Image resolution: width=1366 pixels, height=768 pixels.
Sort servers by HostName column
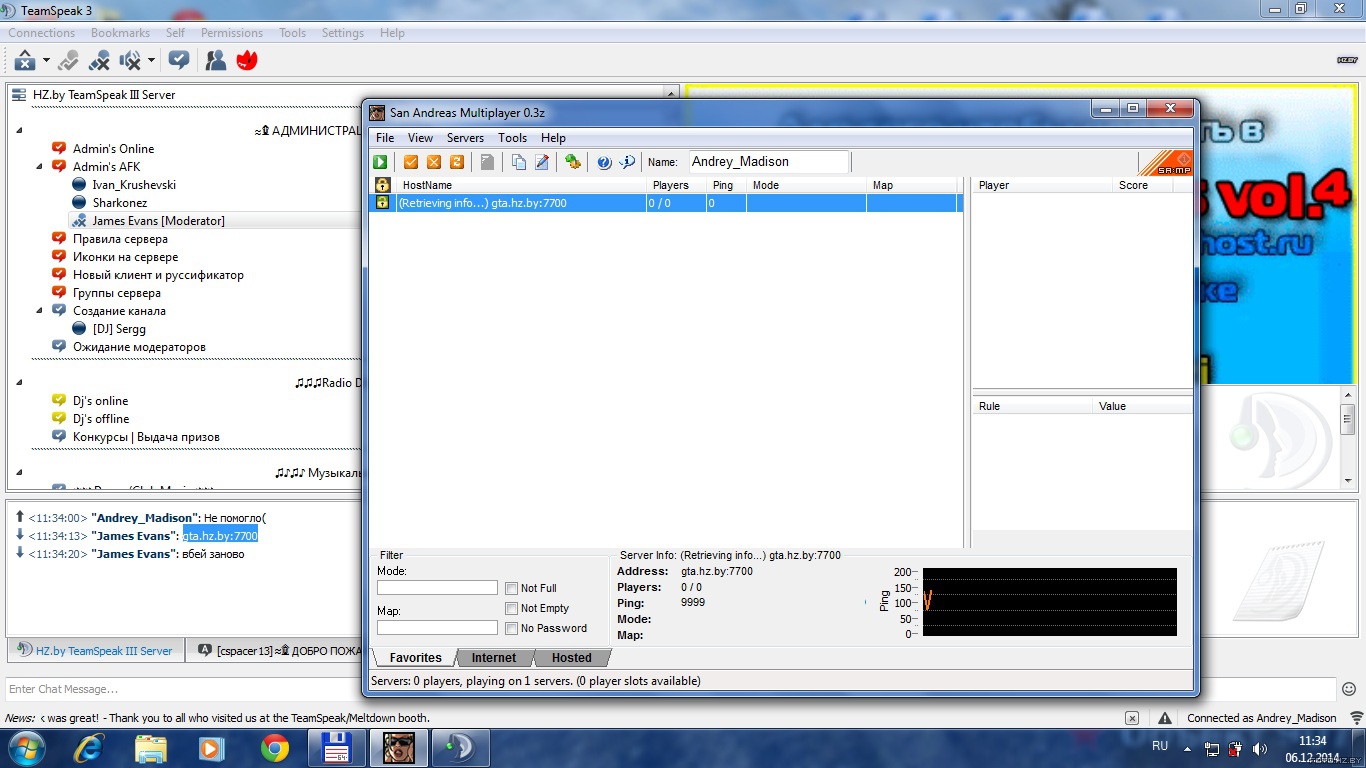coord(520,185)
